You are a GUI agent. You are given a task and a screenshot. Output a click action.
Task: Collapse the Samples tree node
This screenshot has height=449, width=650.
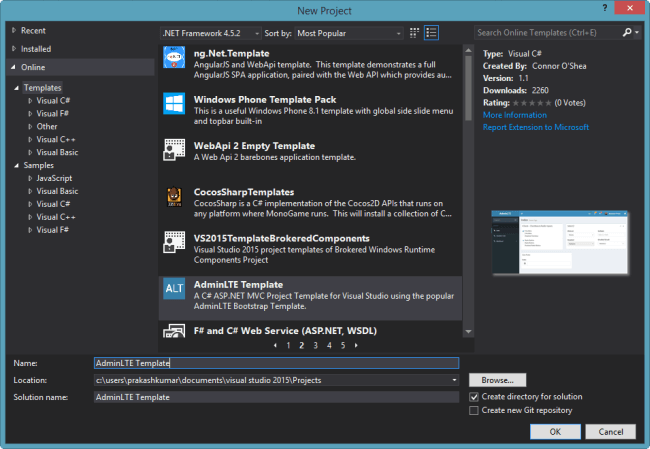pos(17,165)
